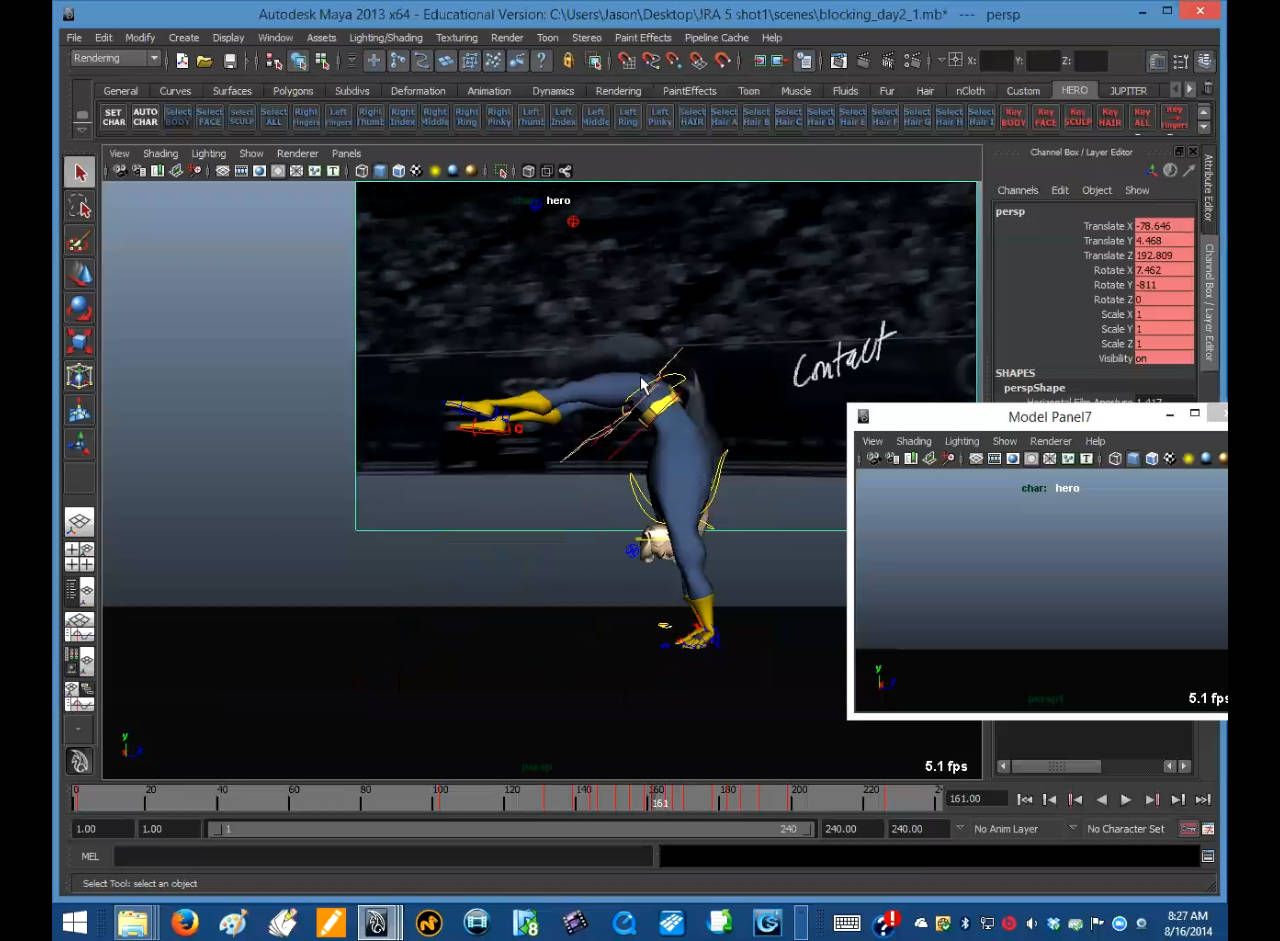Toggle Tool Settings sidebar icon on status line
1280x941 pixels.
[1181, 61]
